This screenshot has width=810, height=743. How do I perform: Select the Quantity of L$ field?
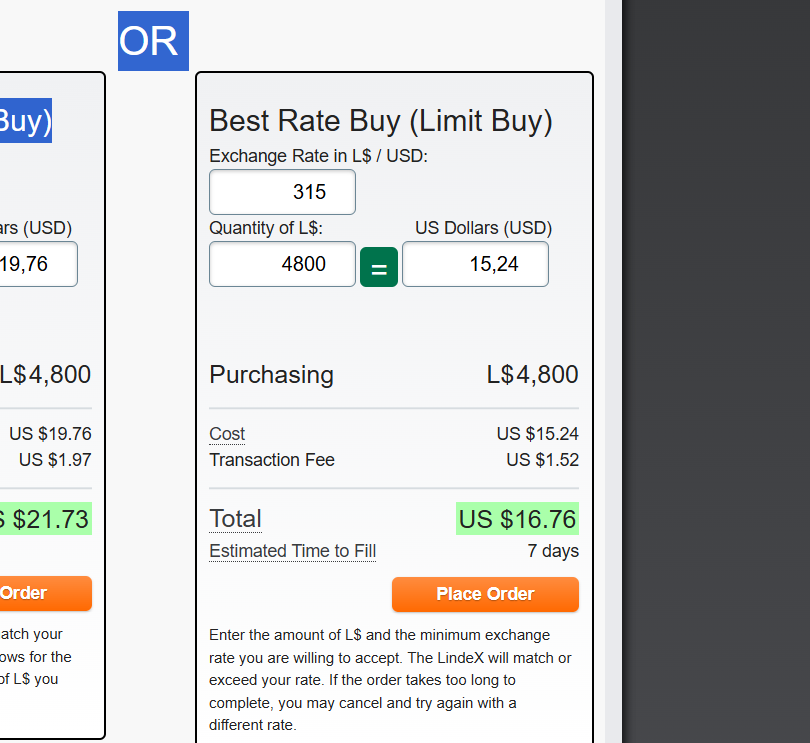coord(282,264)
